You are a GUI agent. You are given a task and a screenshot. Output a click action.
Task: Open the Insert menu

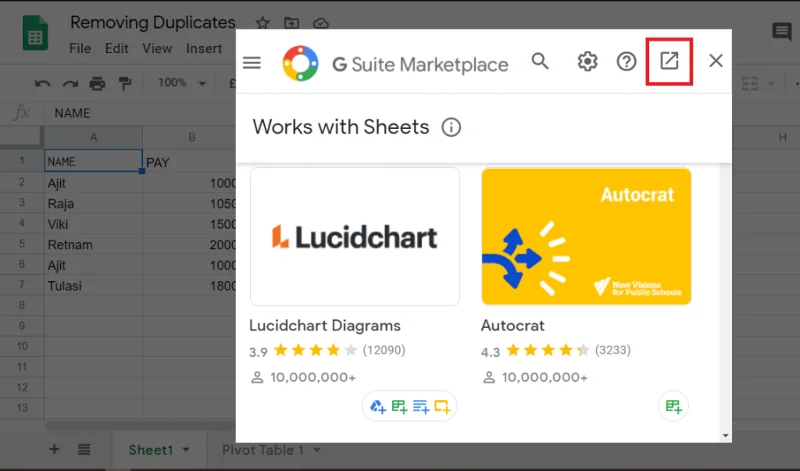click(204, 48)
